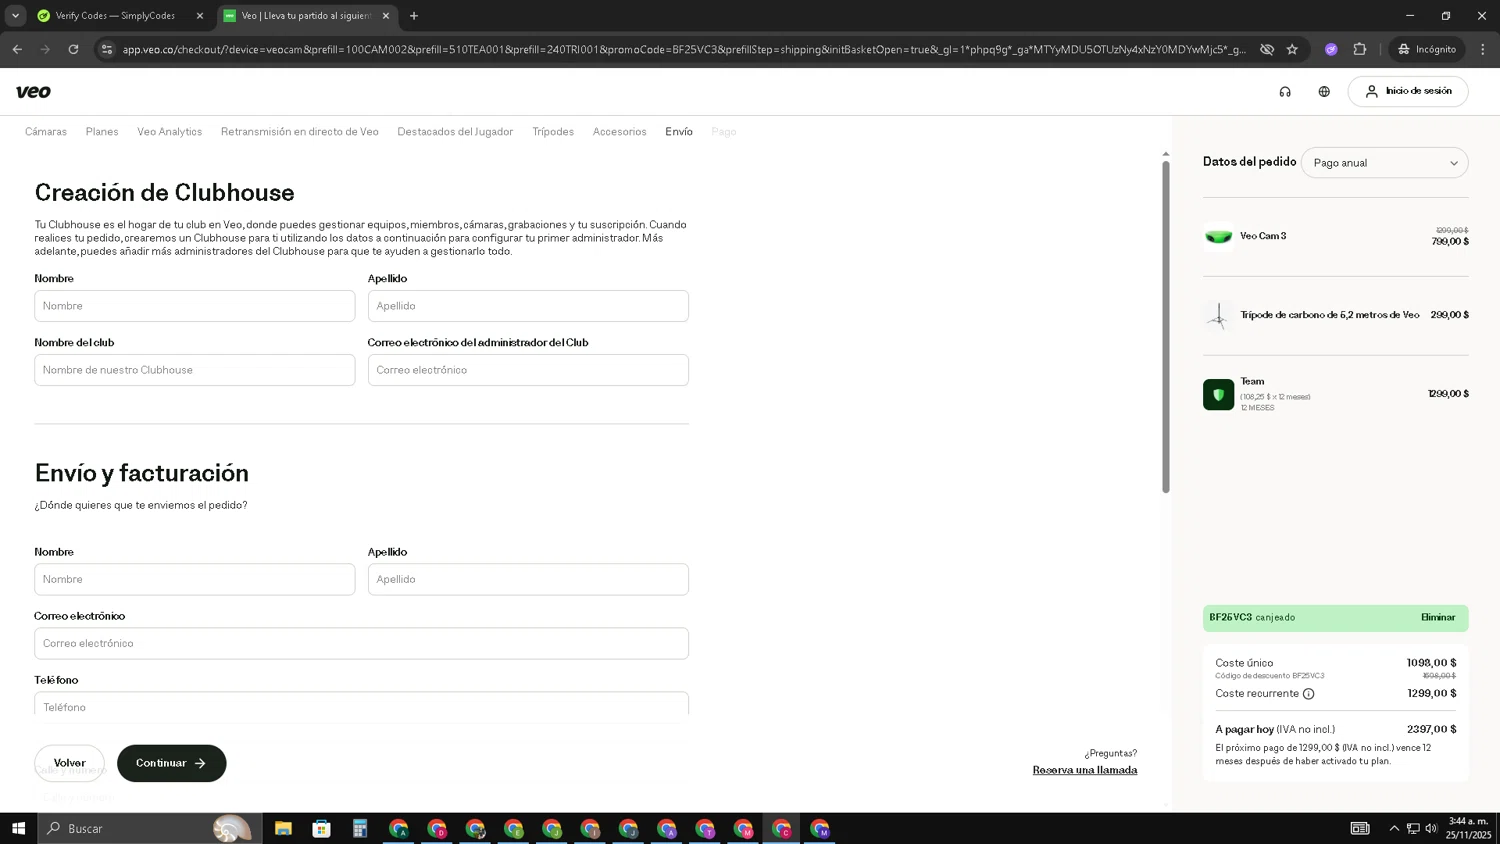The width and height of the screenshot is (1500, 844).
Task: Click the Veo logo
Action: (x=33, y=92)
